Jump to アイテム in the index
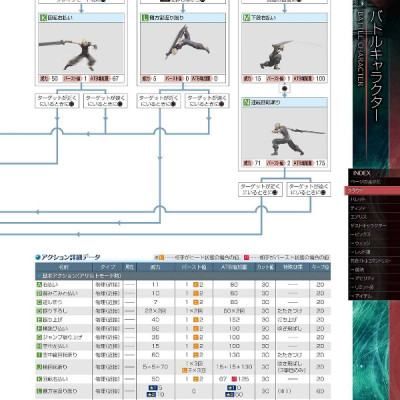400x400 pixels. 363,296
